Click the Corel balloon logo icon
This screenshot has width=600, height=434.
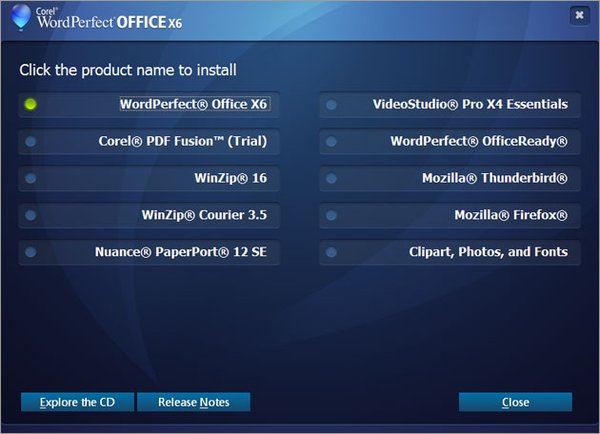(x=21, y=17)
